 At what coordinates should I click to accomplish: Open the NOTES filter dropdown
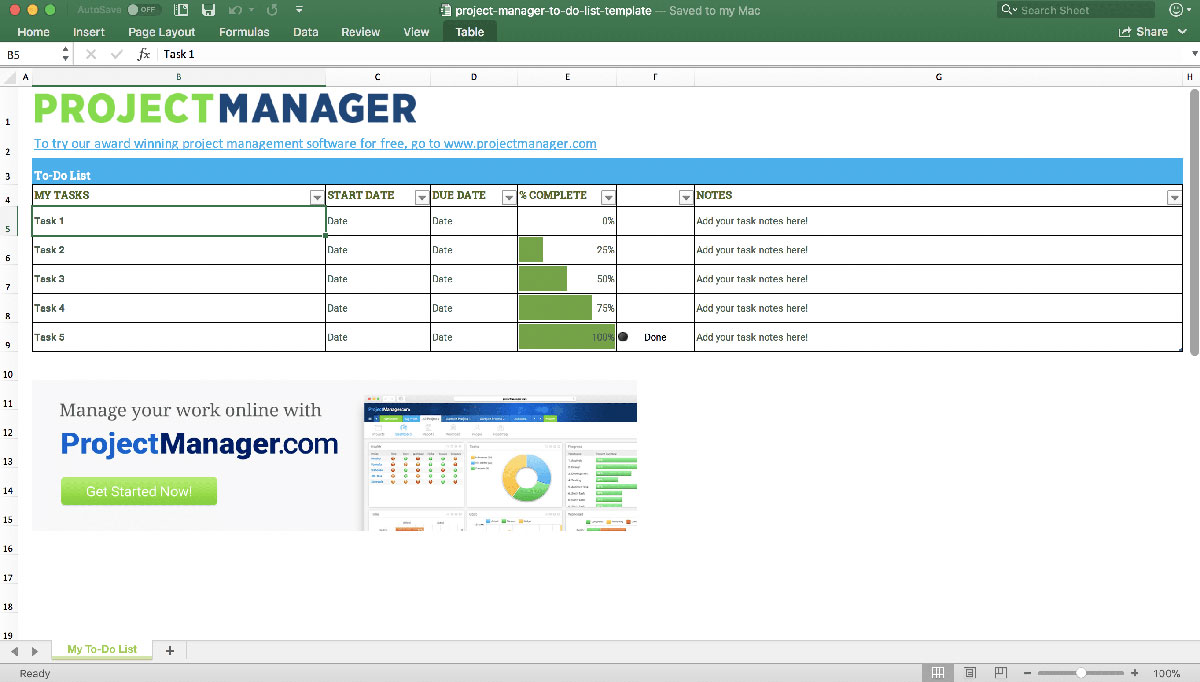tap(1174, 198)
